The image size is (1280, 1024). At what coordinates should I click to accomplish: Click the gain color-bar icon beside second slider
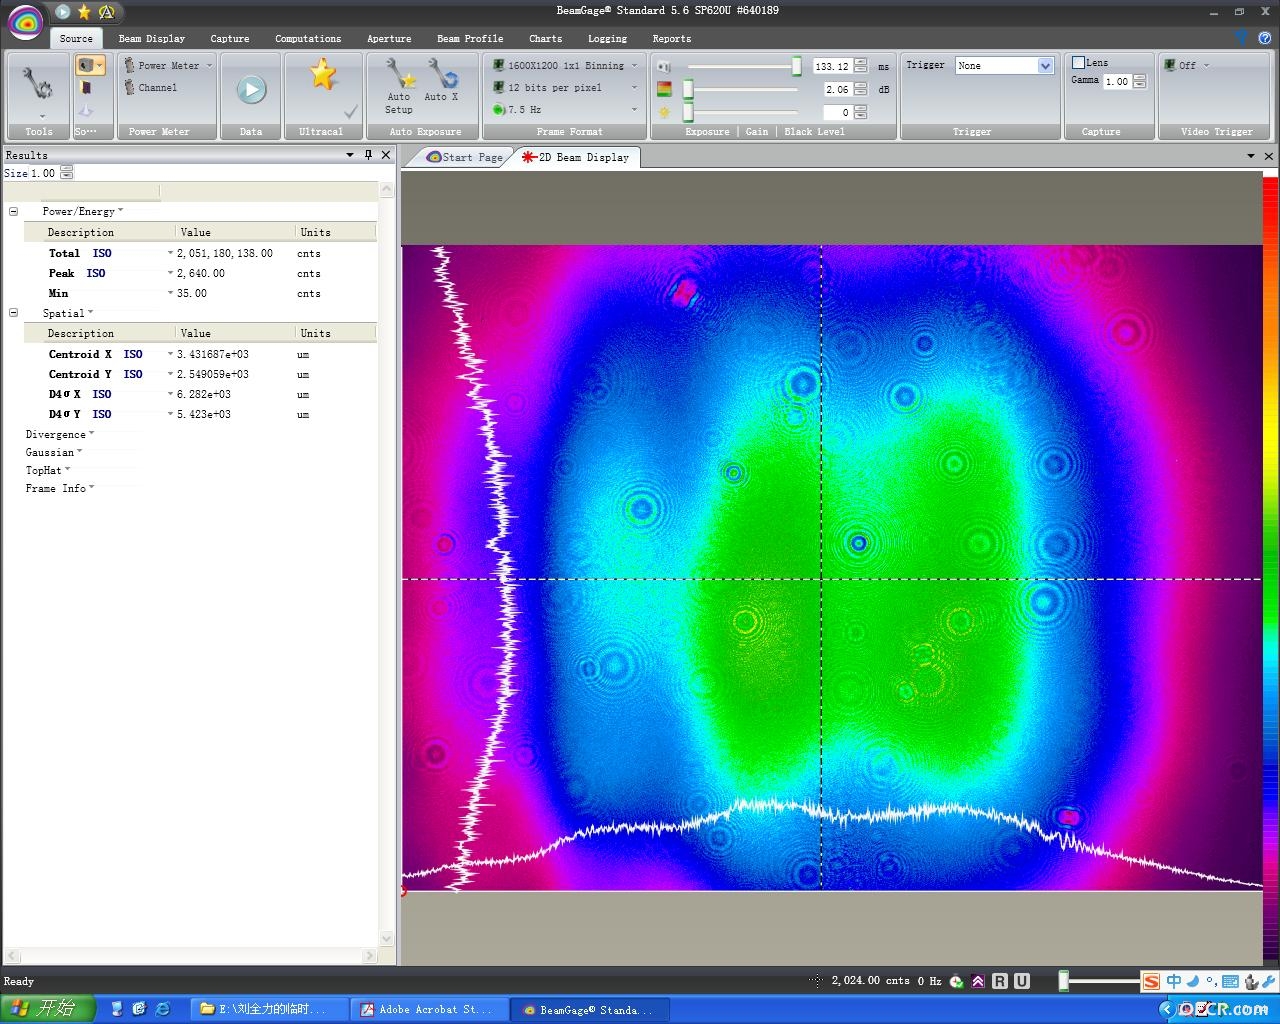pos(663,89)
